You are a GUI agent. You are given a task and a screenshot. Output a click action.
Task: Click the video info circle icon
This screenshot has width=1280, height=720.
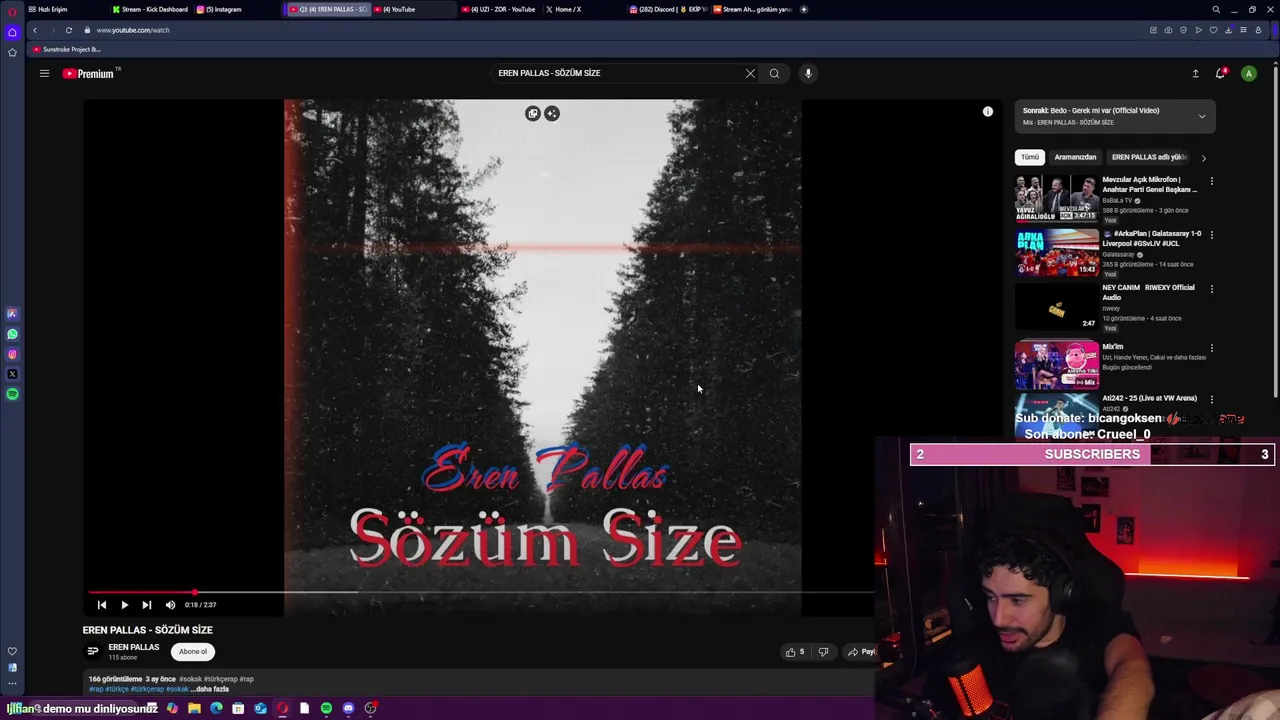coord(988,112)
